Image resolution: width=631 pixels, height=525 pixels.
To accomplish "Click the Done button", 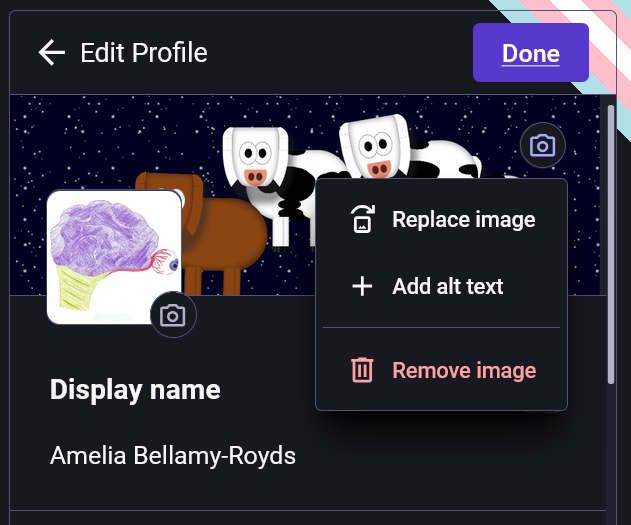I will [x=530, y=53].
